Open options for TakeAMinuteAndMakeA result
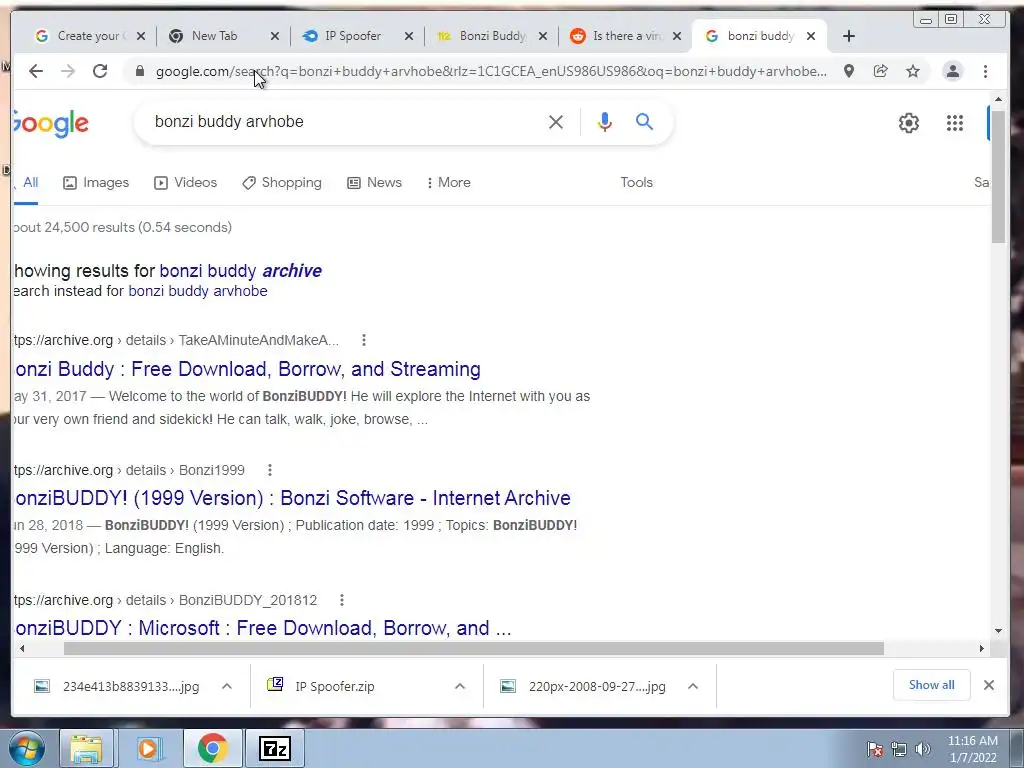The width and height of the screenshot is (1024, 768). point(364,340)
